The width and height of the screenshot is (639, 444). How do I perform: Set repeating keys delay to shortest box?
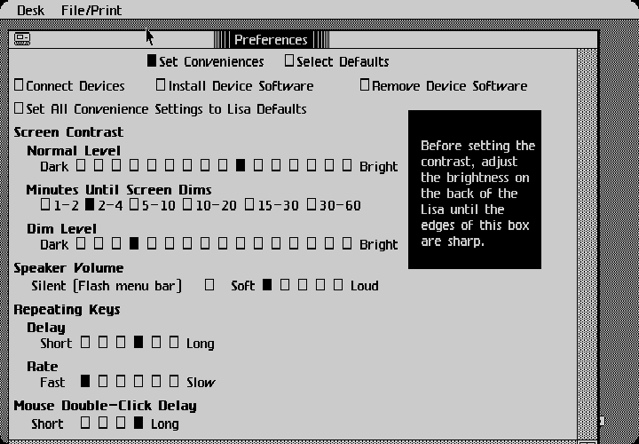[85, 342]
